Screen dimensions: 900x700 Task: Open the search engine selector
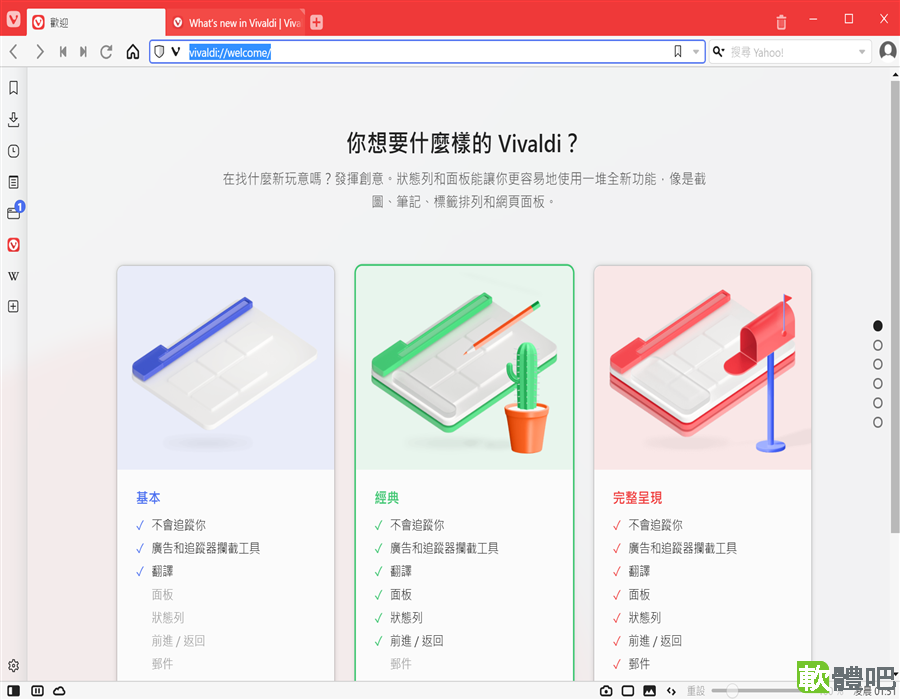point(719,52)
